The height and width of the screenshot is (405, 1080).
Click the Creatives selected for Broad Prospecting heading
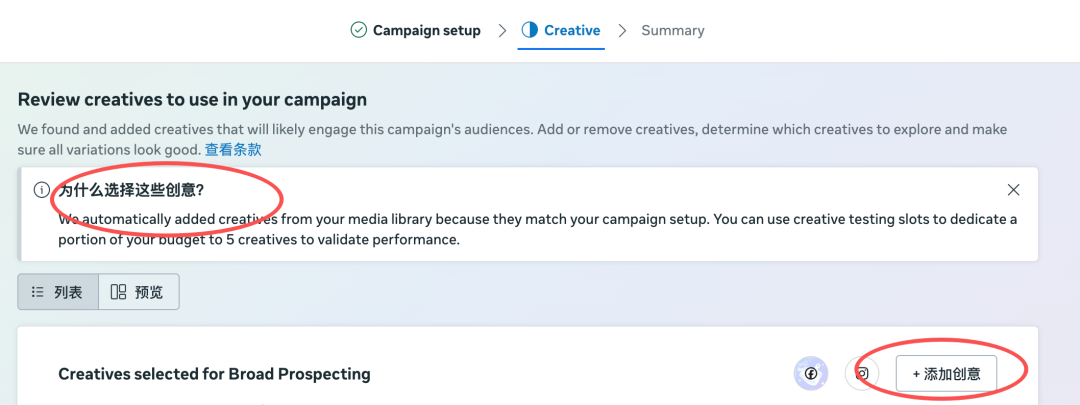pyautogui.click(x=214, y=374)
